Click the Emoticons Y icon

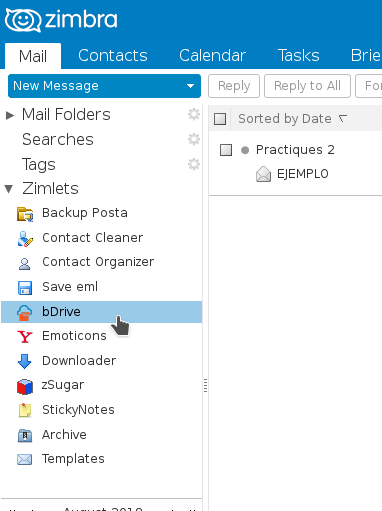click(25, 337)
